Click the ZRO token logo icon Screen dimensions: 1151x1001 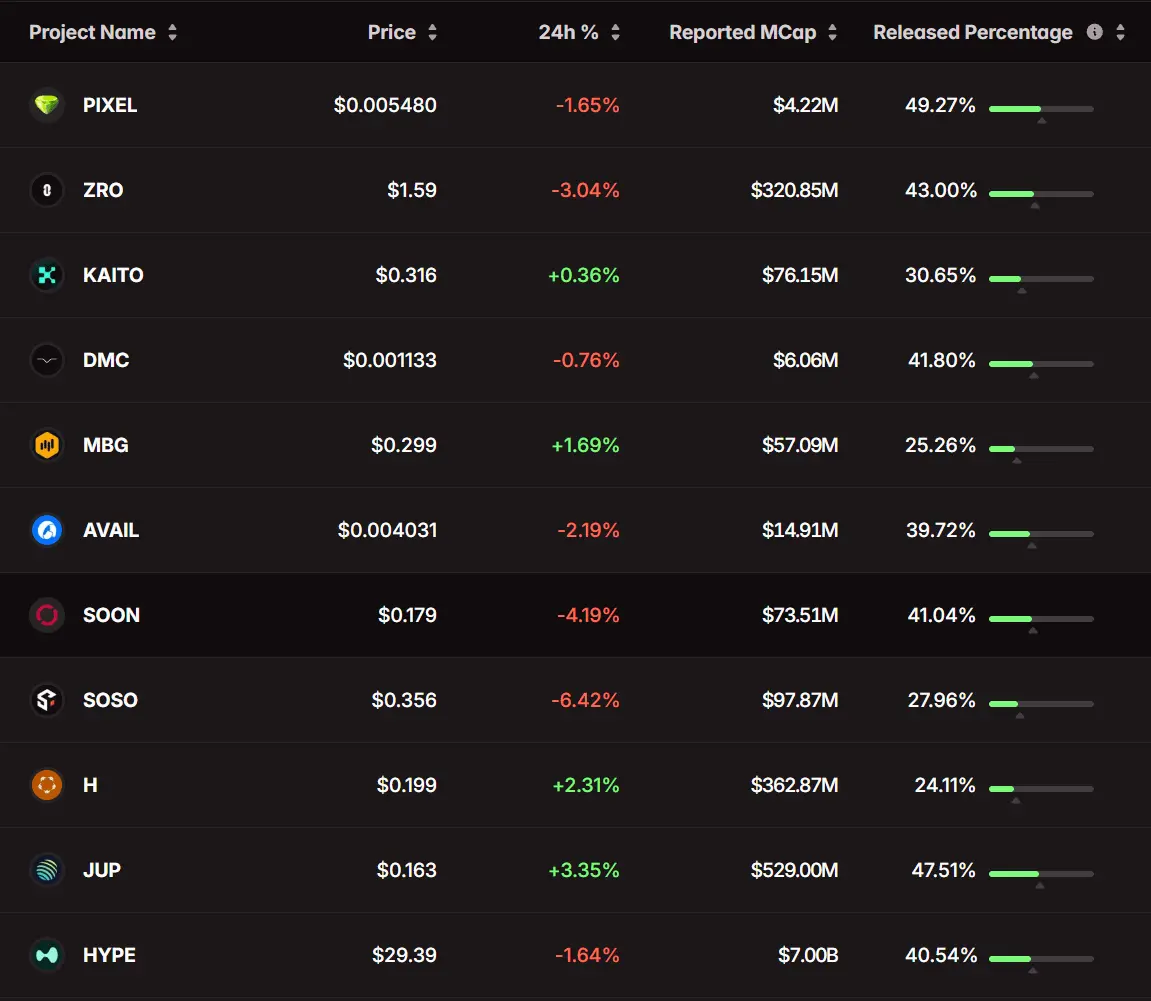click(x=47, y=190)
